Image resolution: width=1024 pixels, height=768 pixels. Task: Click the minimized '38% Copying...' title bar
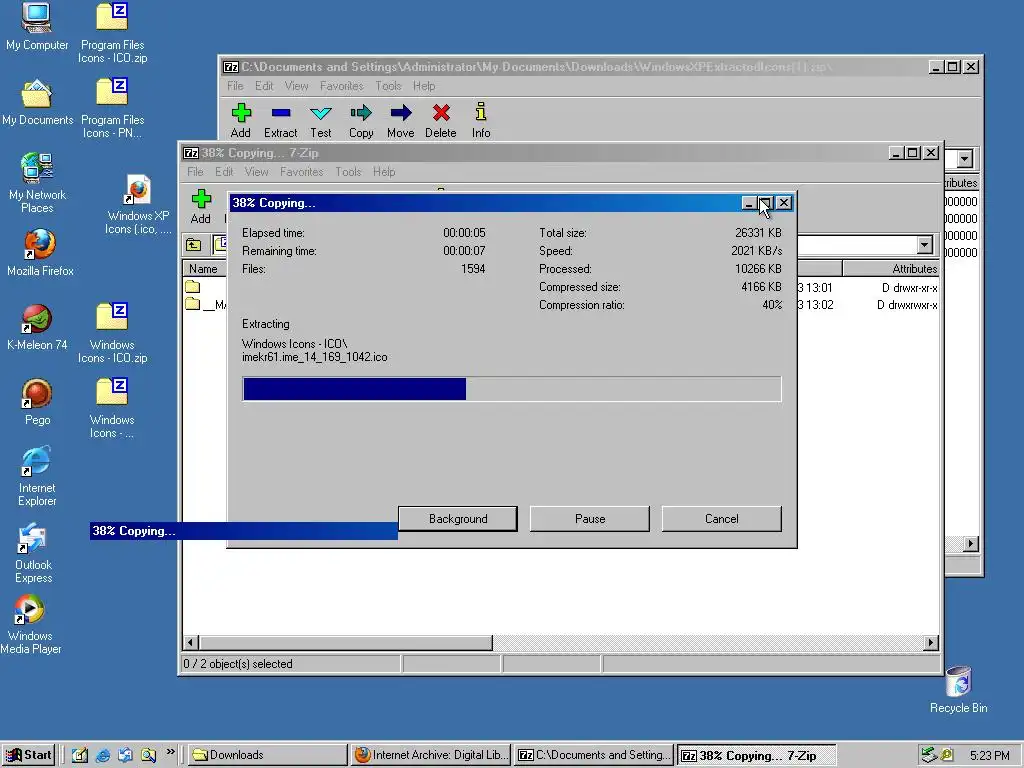tap(244, 531)
